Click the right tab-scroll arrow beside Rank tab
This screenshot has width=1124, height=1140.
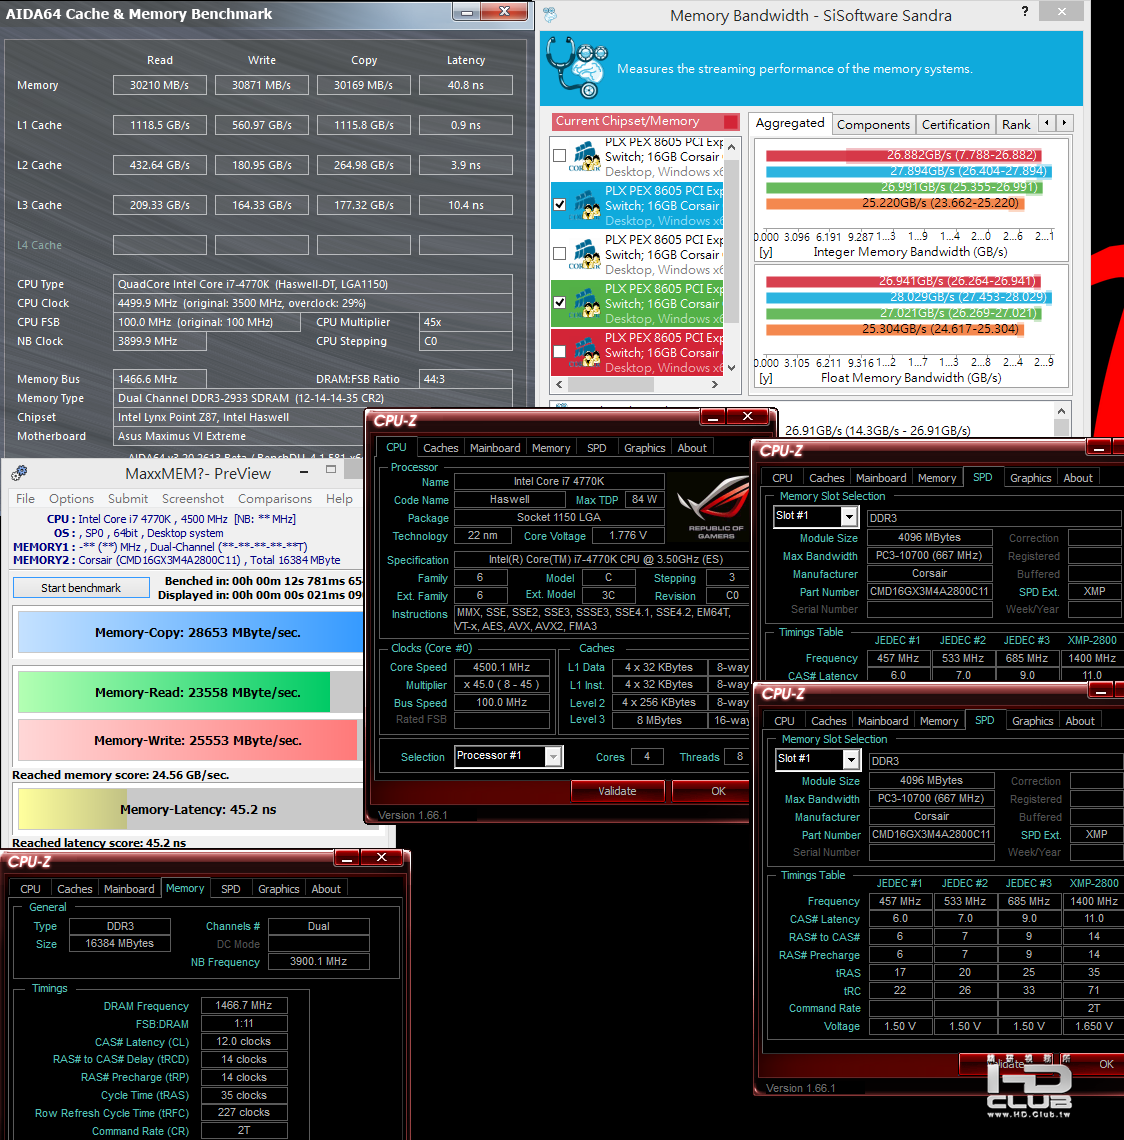[1064, 123]
